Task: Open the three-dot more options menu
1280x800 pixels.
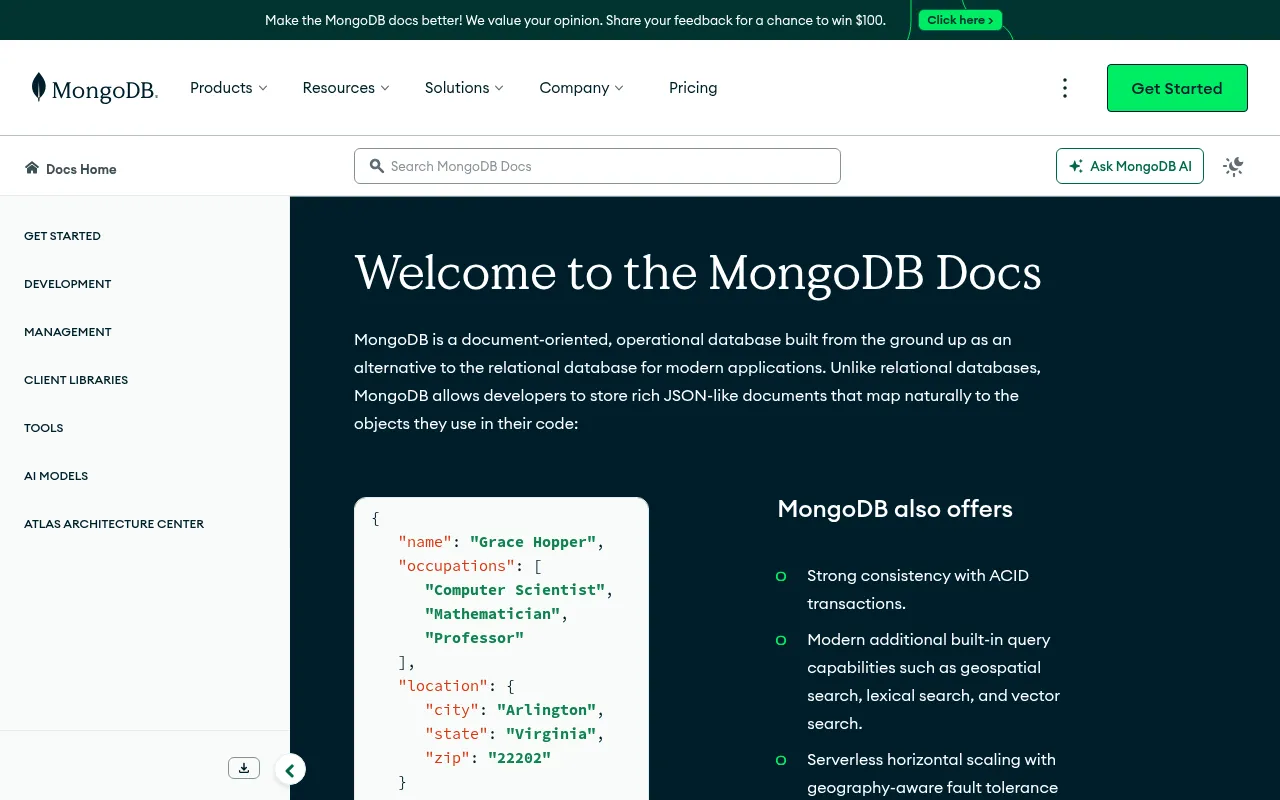Action: tap(1065, 88)
